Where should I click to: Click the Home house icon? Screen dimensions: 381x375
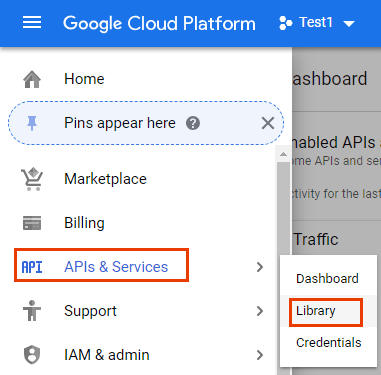click(32, 79)
